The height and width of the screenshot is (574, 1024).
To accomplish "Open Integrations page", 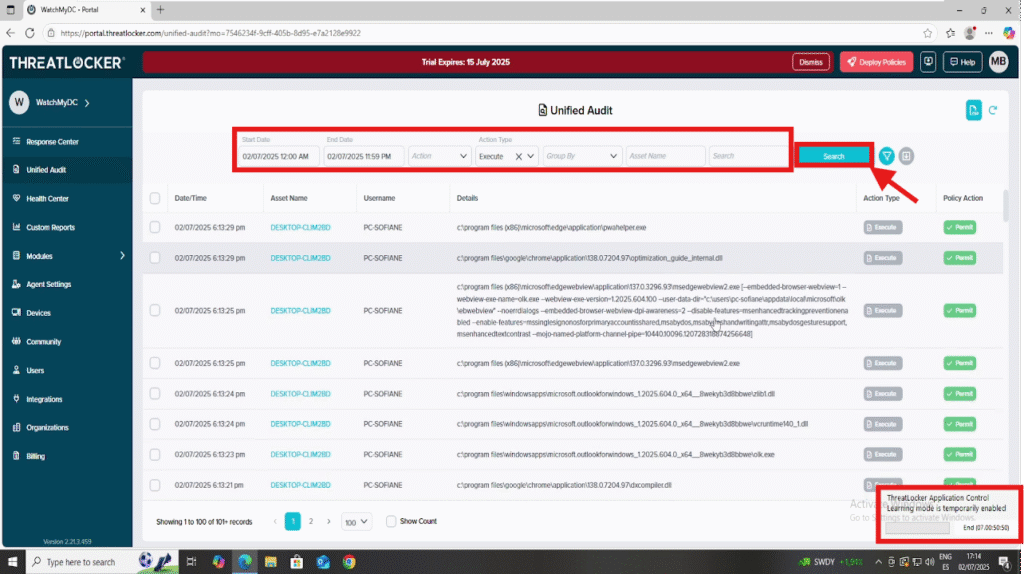I will tap(44, 399).
